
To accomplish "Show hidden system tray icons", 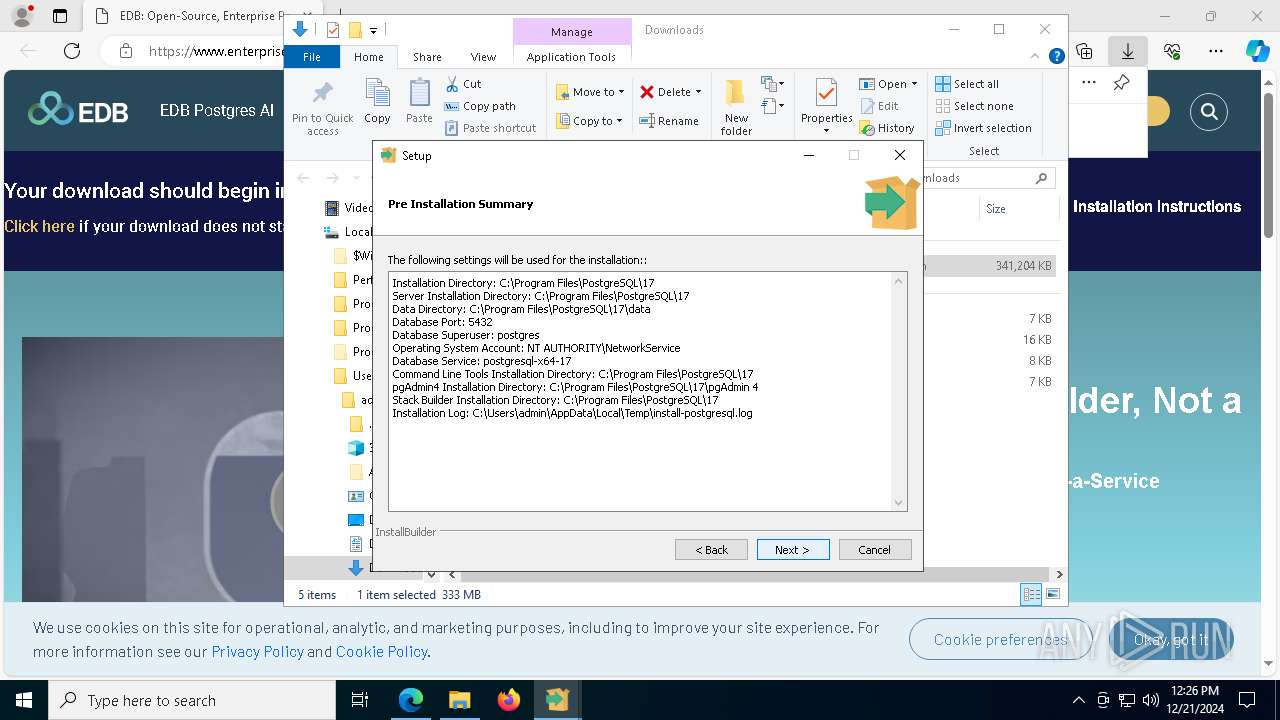I will pyautogui.click(x=1078, y=700).
